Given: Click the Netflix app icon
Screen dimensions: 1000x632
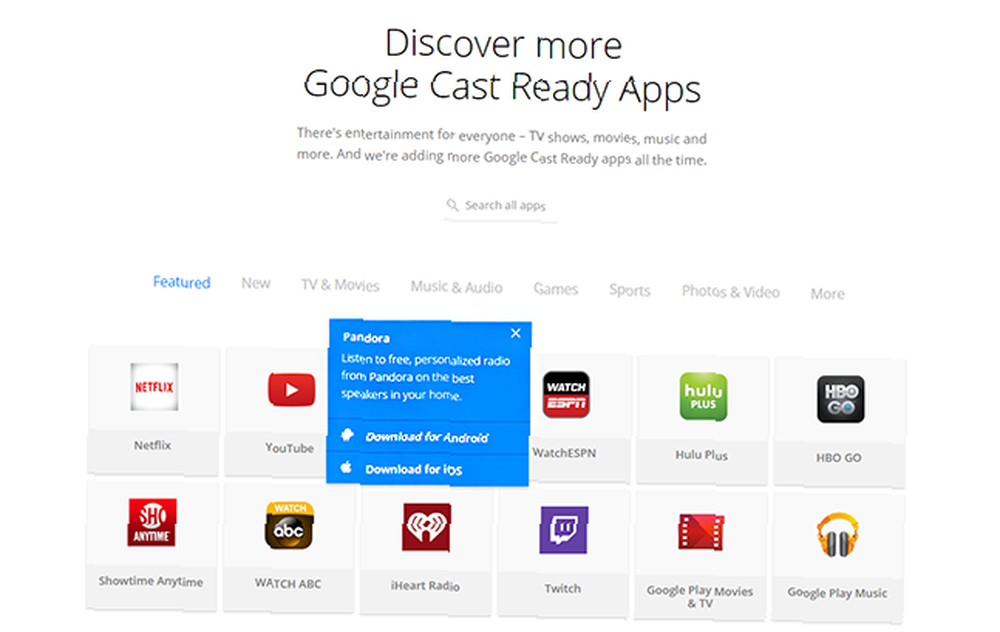Looking at the screenshot, I should [x=154, y=387].
